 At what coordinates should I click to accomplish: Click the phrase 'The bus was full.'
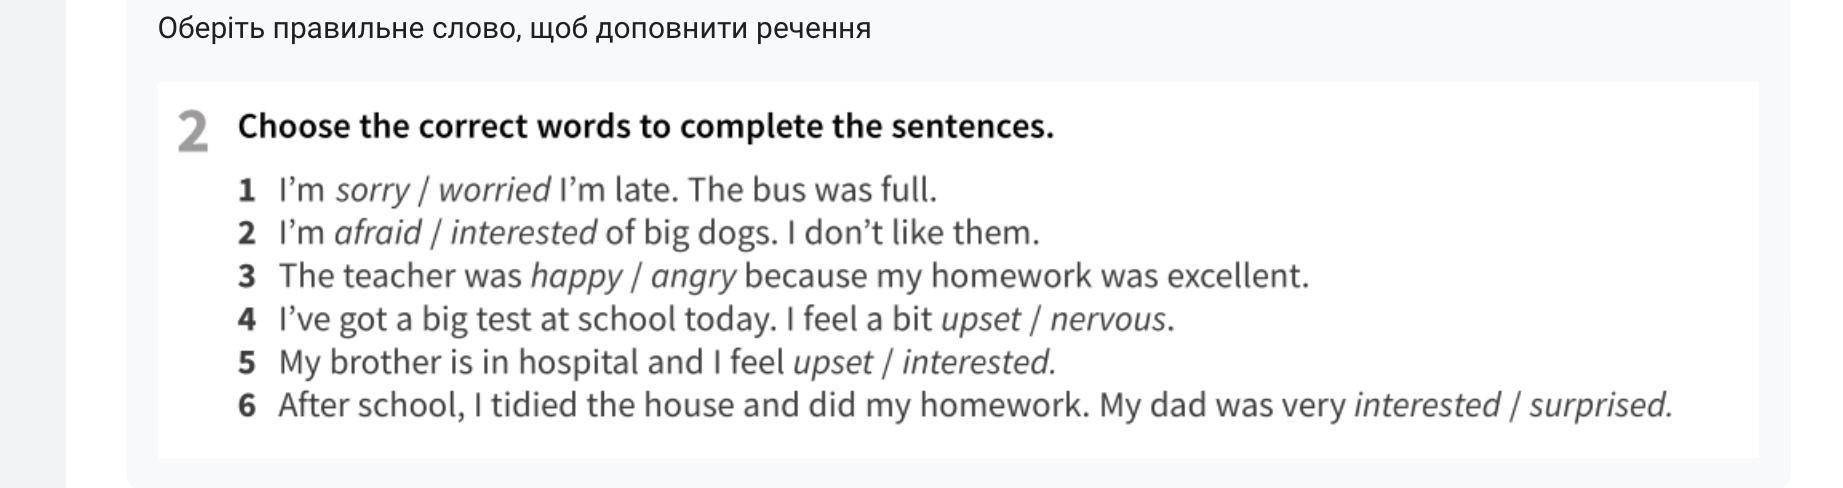(812, 190)
